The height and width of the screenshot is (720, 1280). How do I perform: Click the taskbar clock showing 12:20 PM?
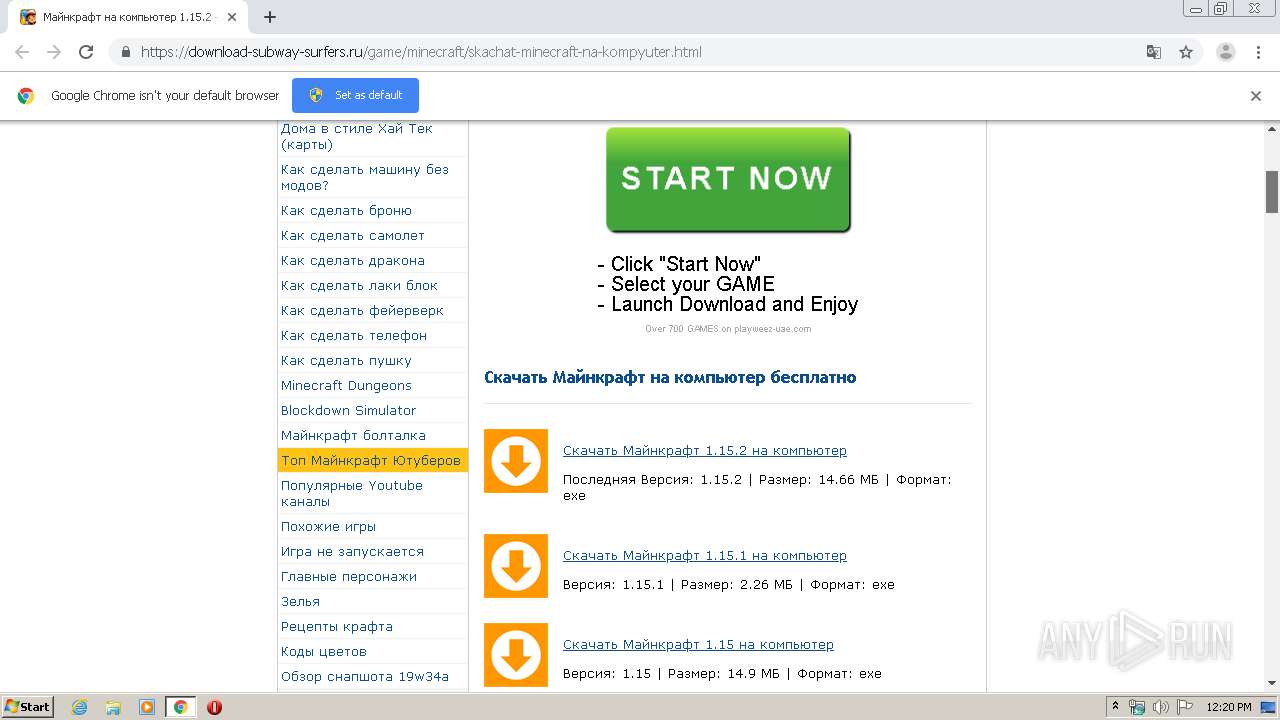click(x=1229, y=707)
